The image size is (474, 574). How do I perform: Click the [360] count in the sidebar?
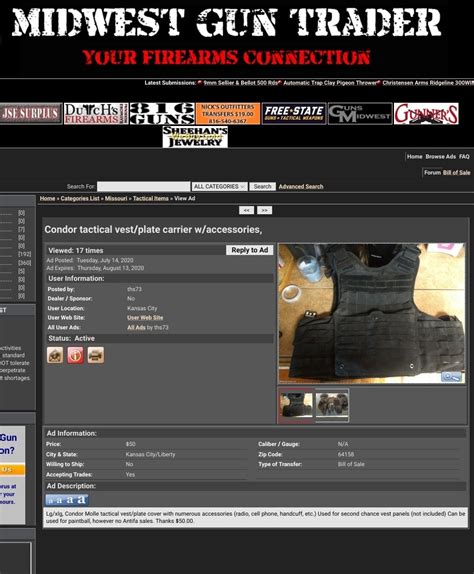pos(25,263)
